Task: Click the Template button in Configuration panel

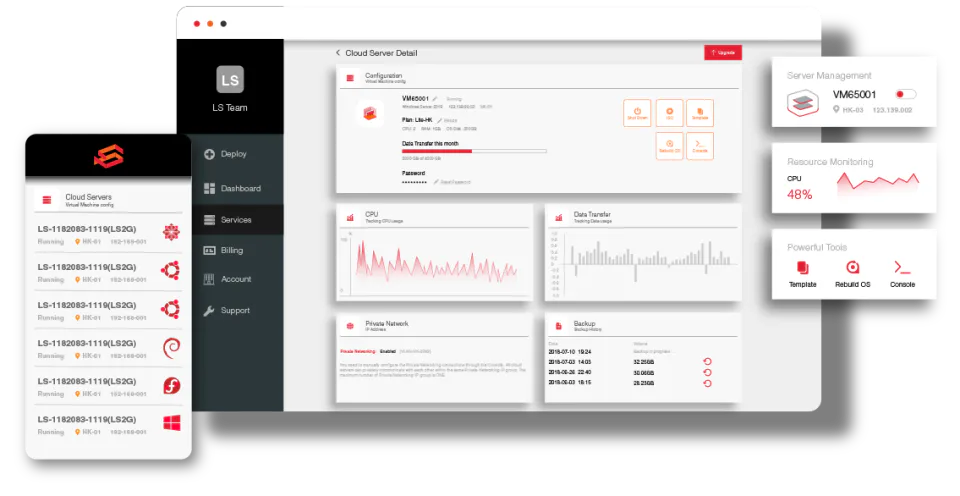Action: click(700, 113)
